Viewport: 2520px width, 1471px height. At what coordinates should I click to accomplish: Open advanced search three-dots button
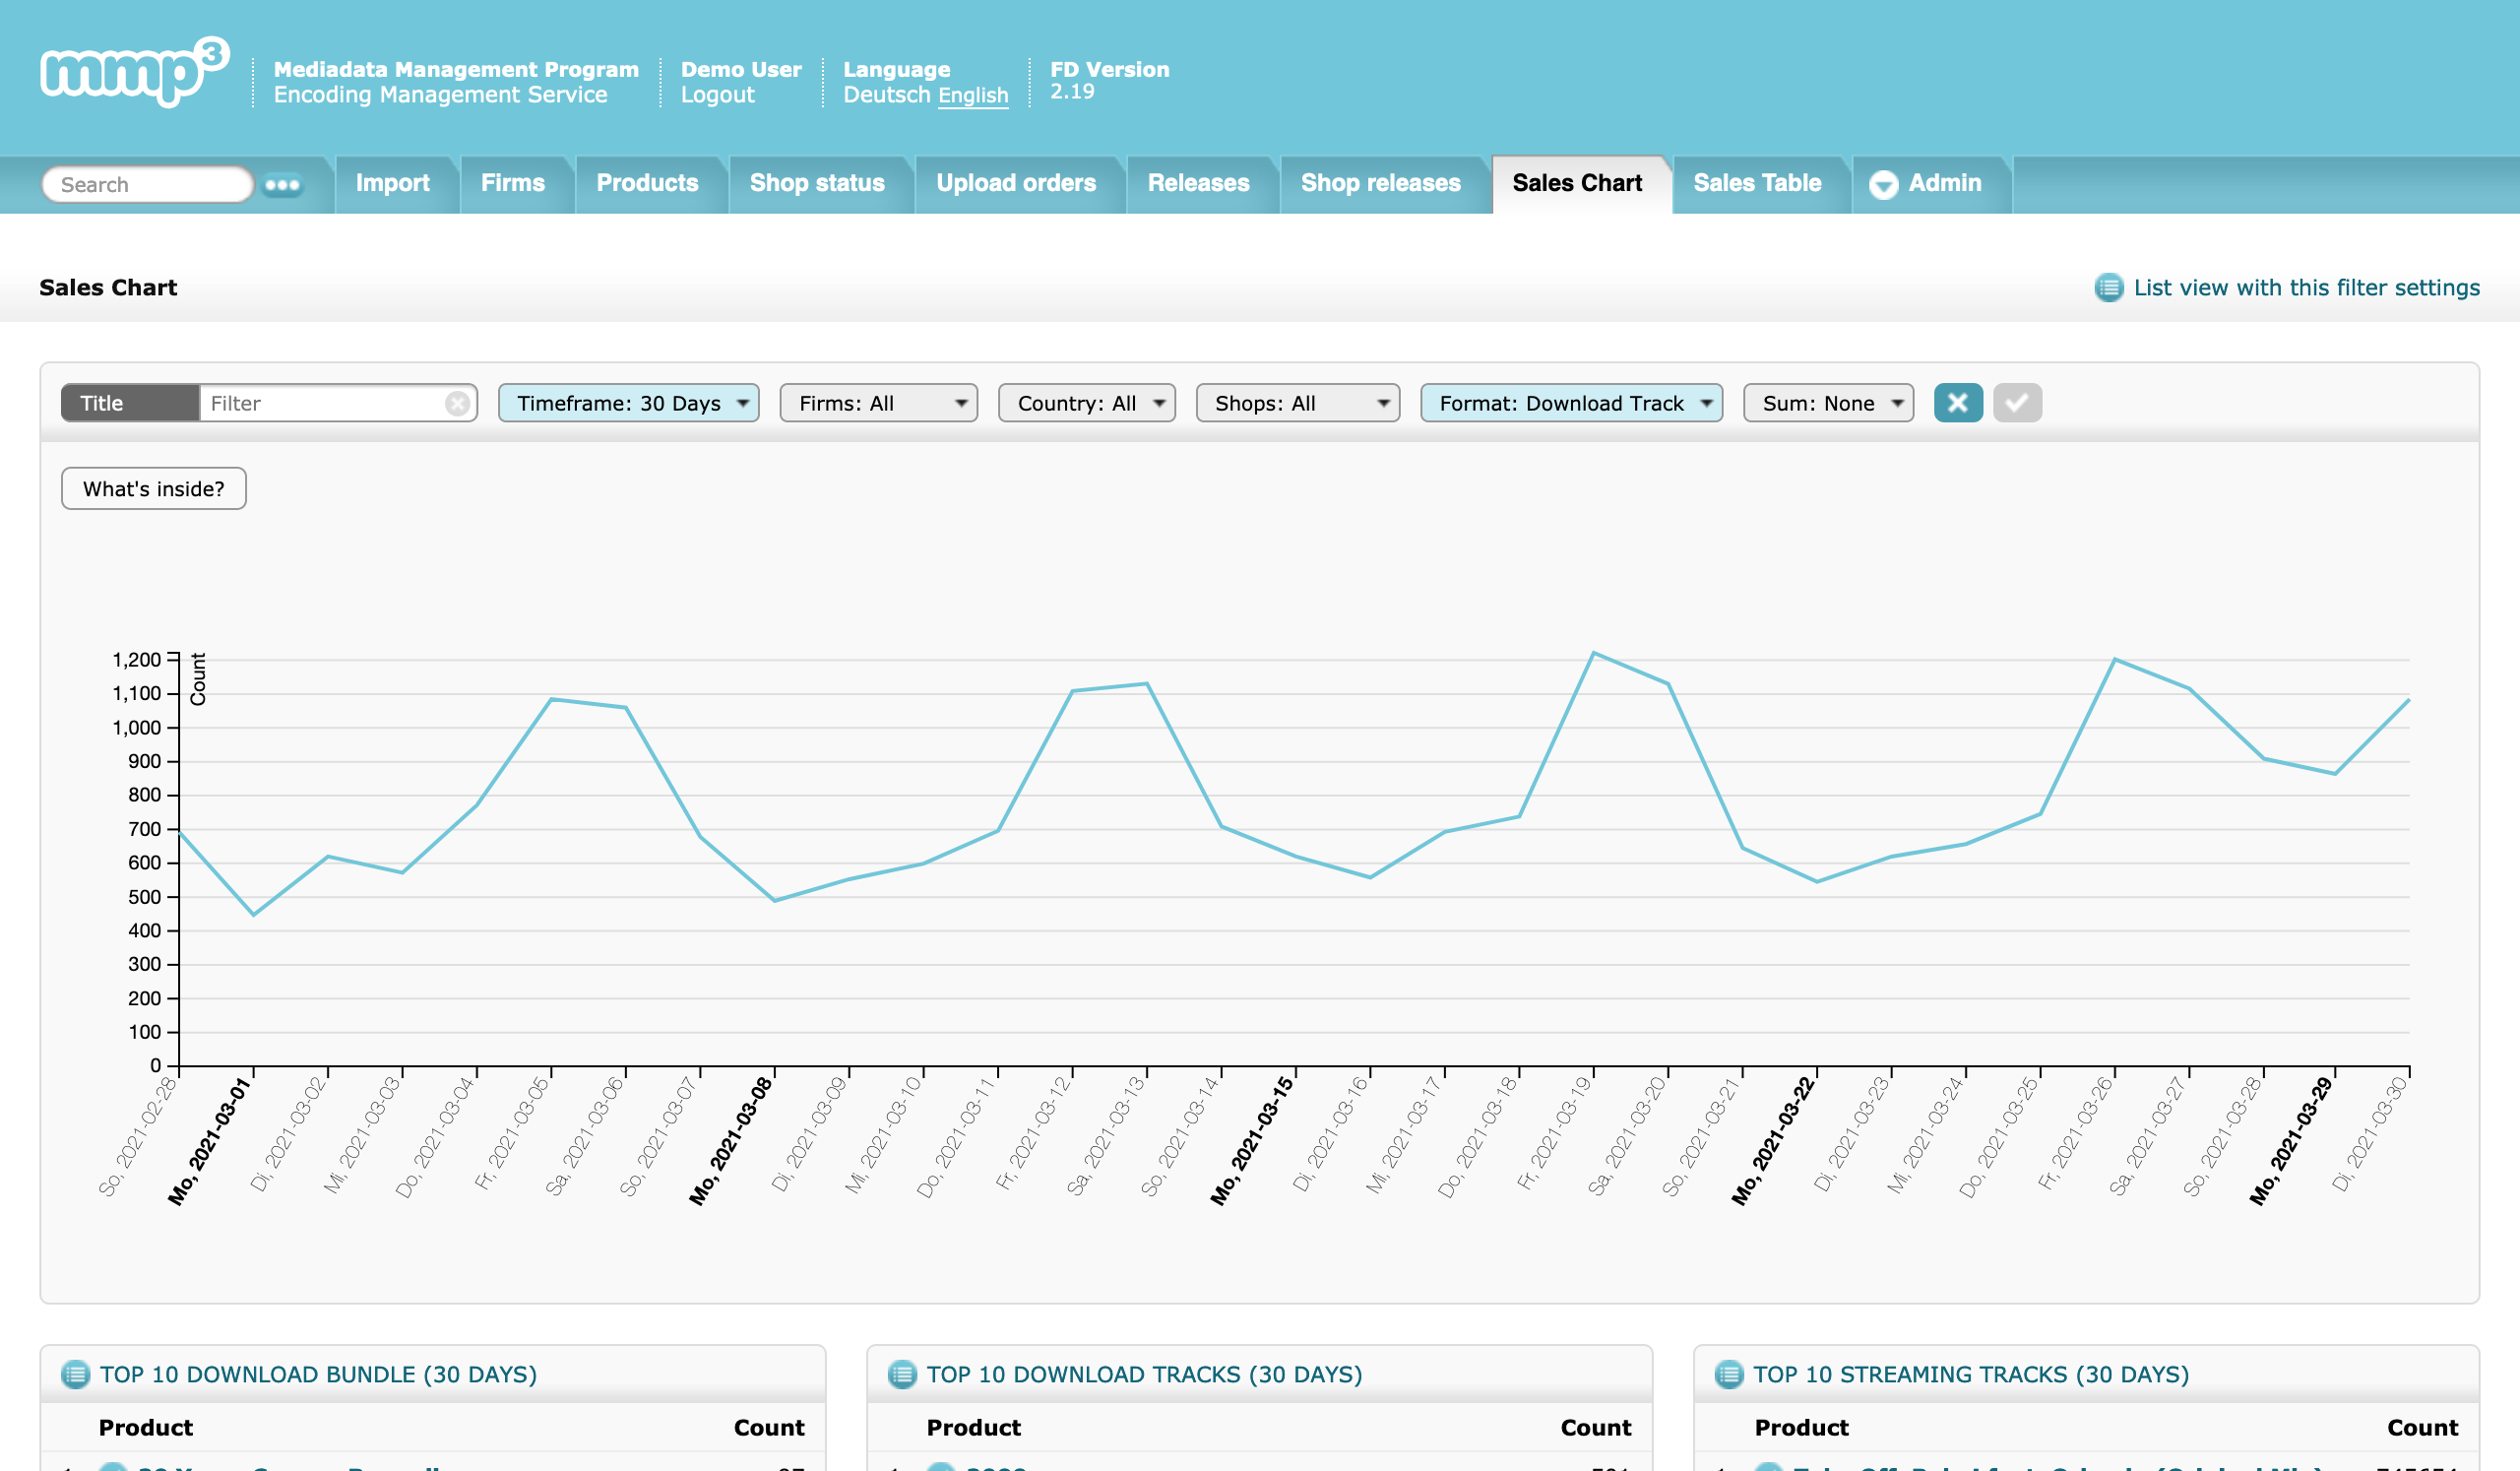(282, 185)
